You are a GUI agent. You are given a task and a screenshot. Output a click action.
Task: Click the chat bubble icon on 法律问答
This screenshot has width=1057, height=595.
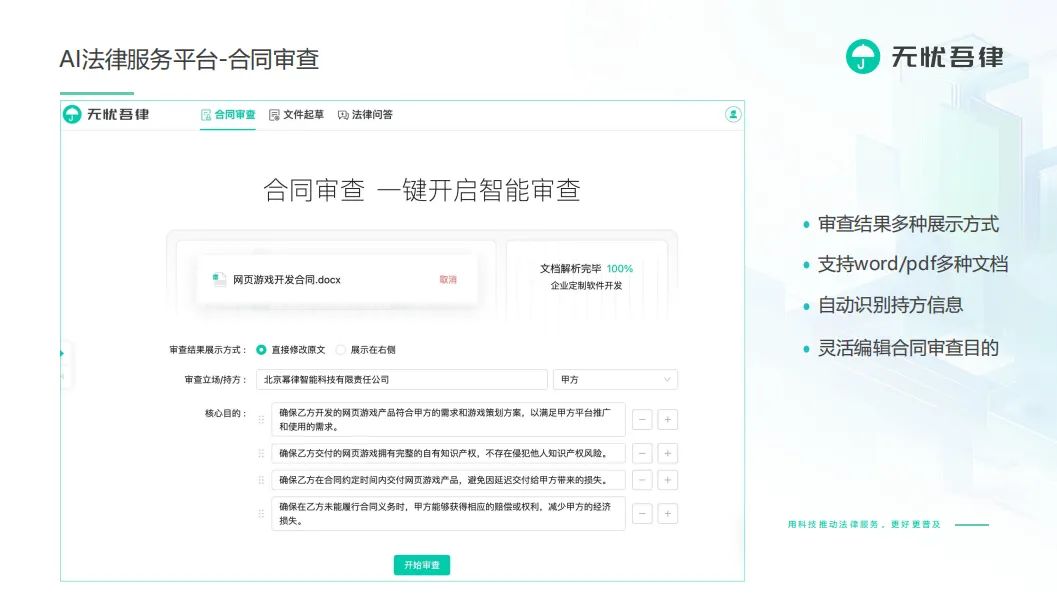pos(342,114)
